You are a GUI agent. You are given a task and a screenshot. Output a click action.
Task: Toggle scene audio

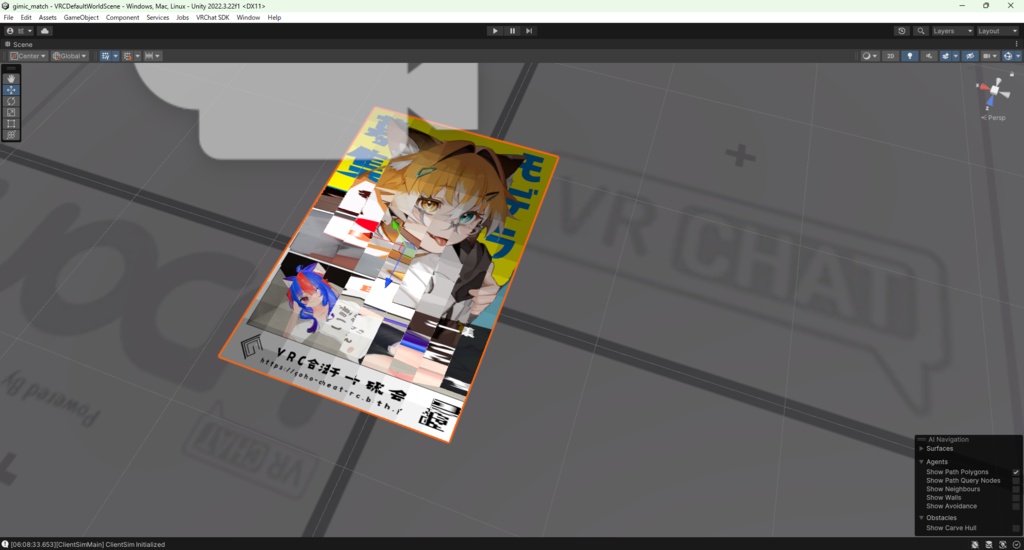(929, 56)
